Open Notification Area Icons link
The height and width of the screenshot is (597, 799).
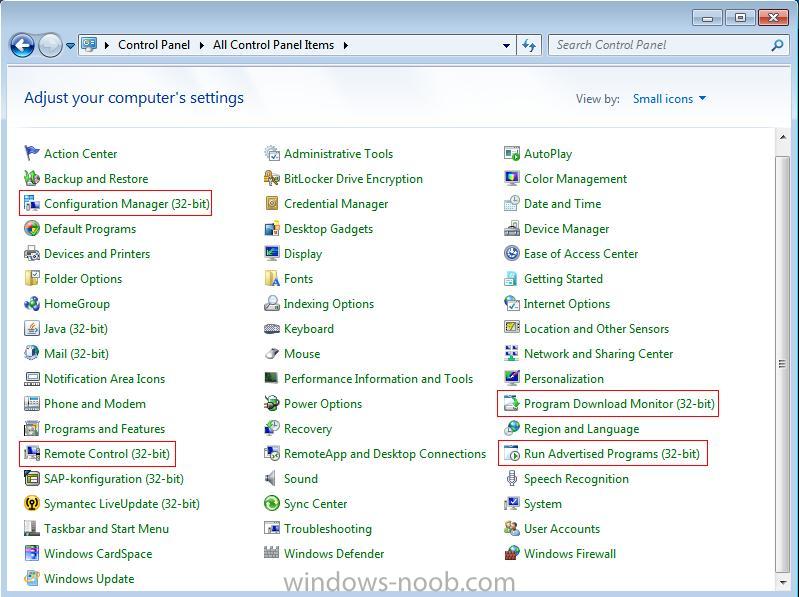coord(104,378)
